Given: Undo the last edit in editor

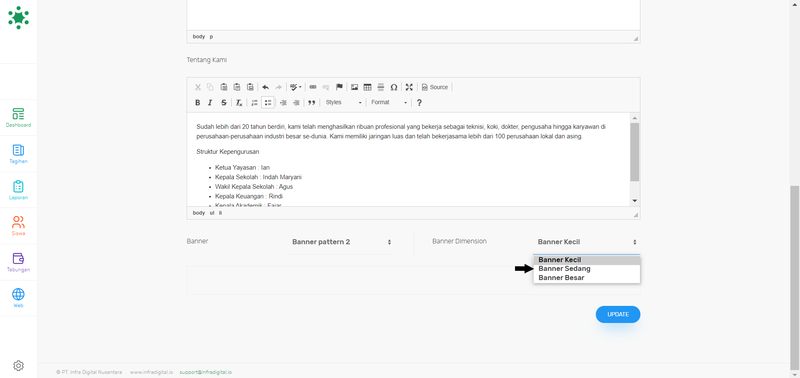Looking at the screenshot, I should [x=265, y=87].
